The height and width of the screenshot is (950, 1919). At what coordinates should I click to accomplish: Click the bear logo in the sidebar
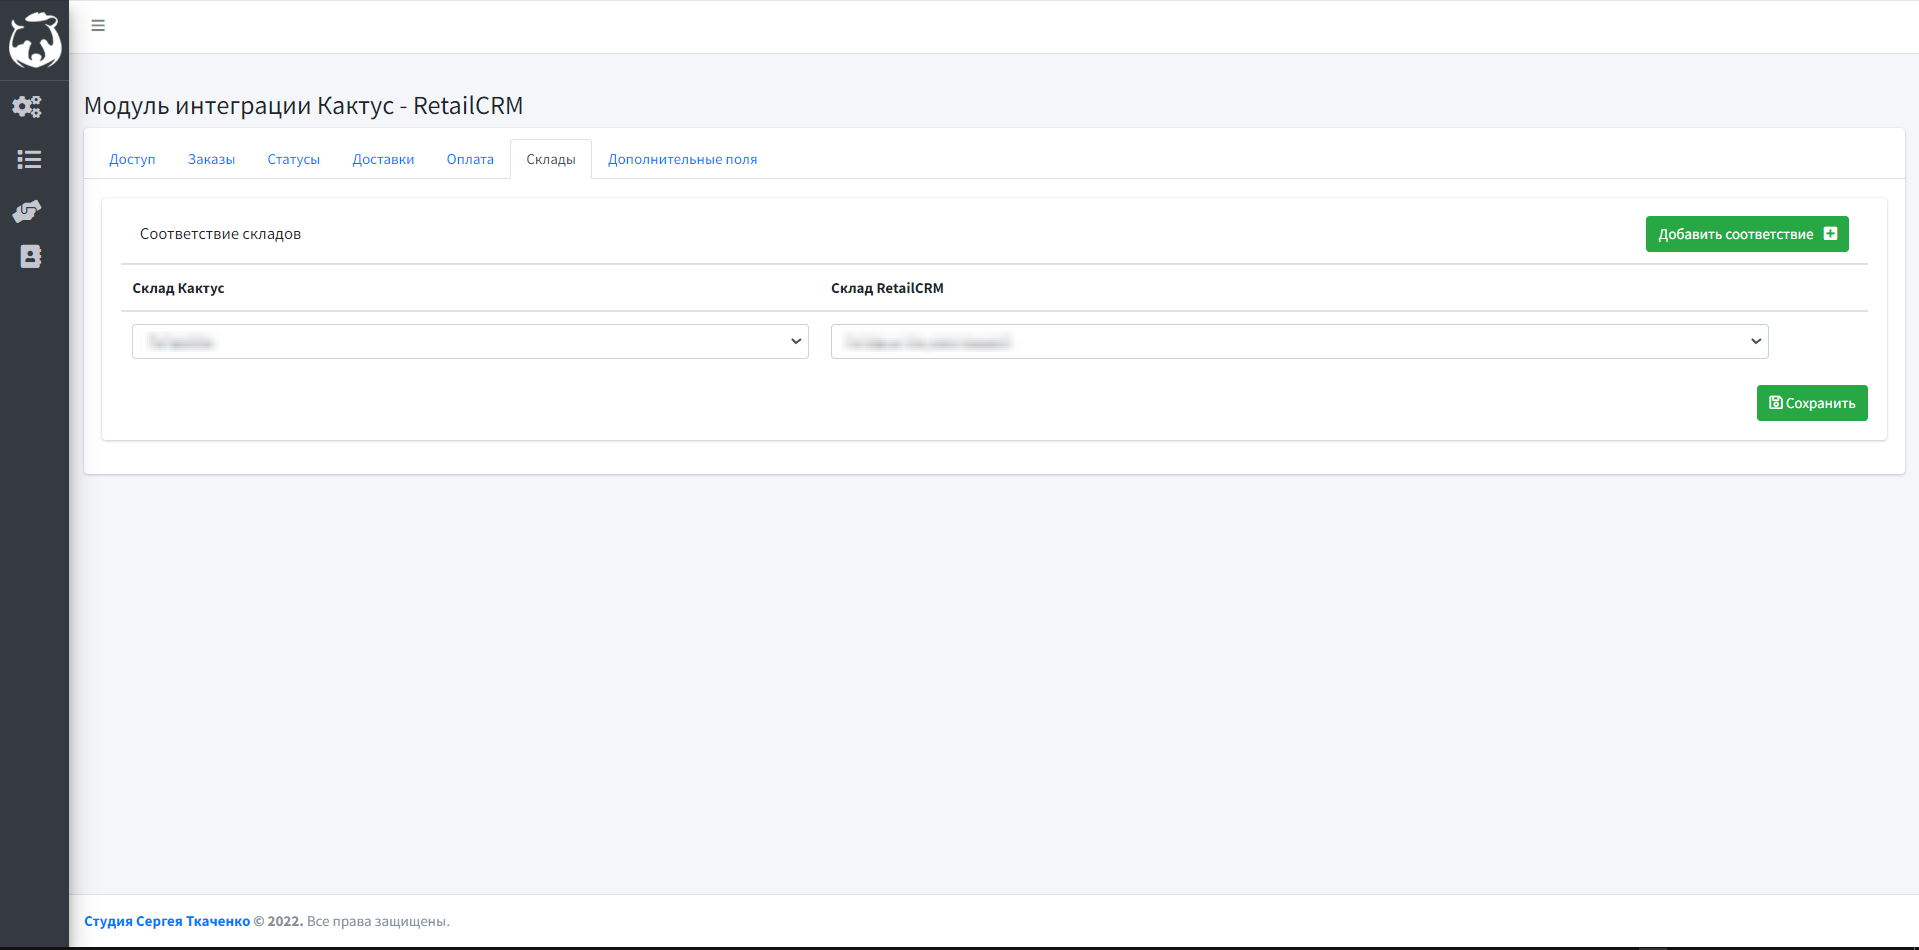pyautogui.click(x=35, y=40)
